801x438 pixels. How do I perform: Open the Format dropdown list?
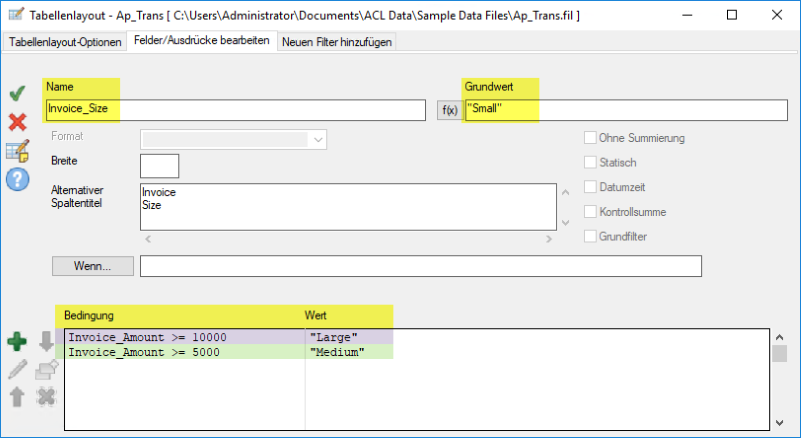pos(318,140)
